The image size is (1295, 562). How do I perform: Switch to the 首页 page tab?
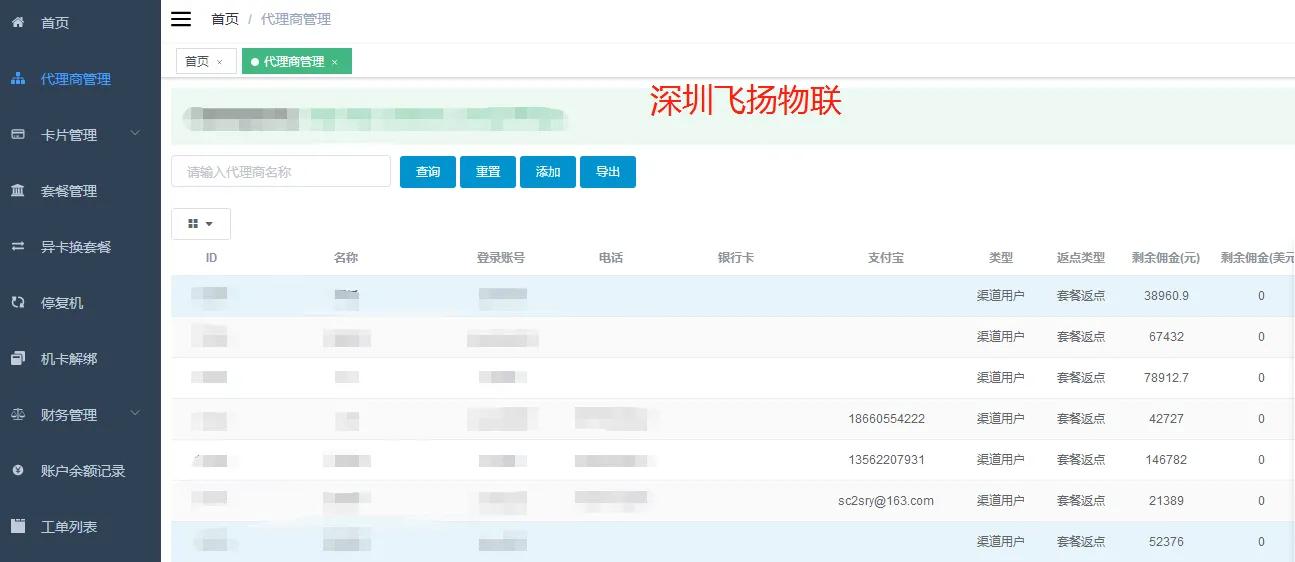206,61
